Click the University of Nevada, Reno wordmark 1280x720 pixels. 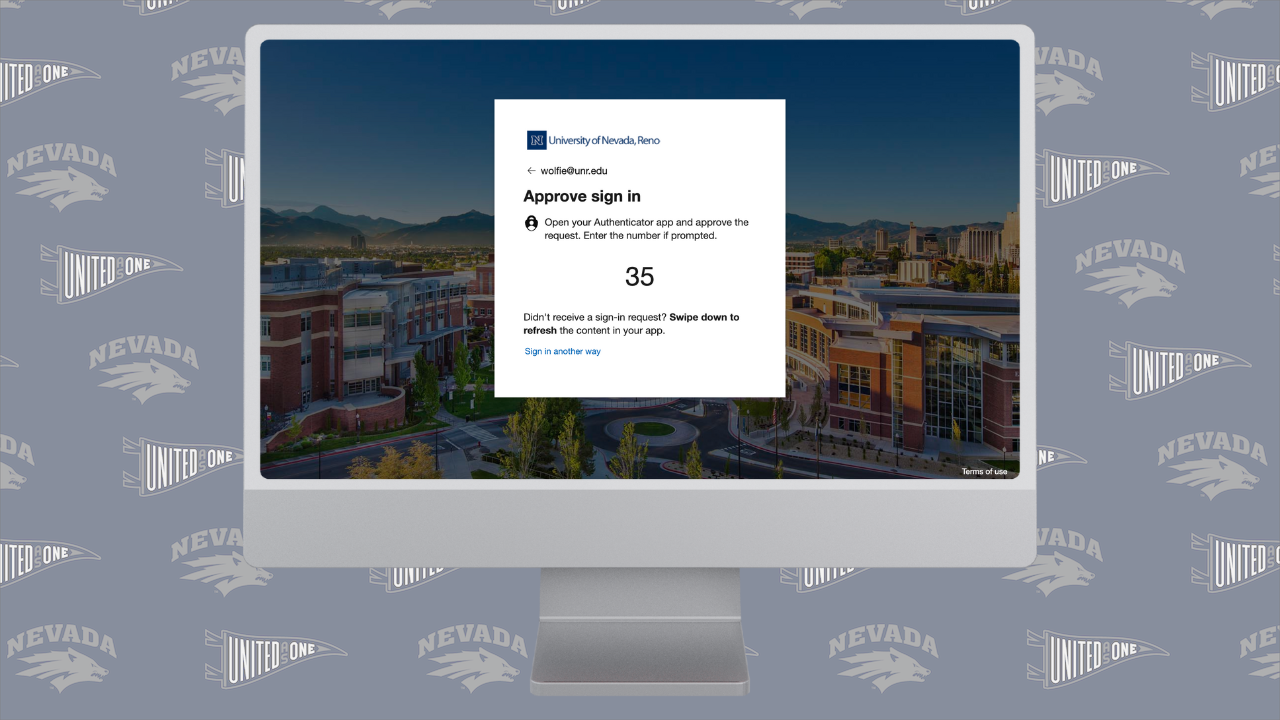[604, 141]
